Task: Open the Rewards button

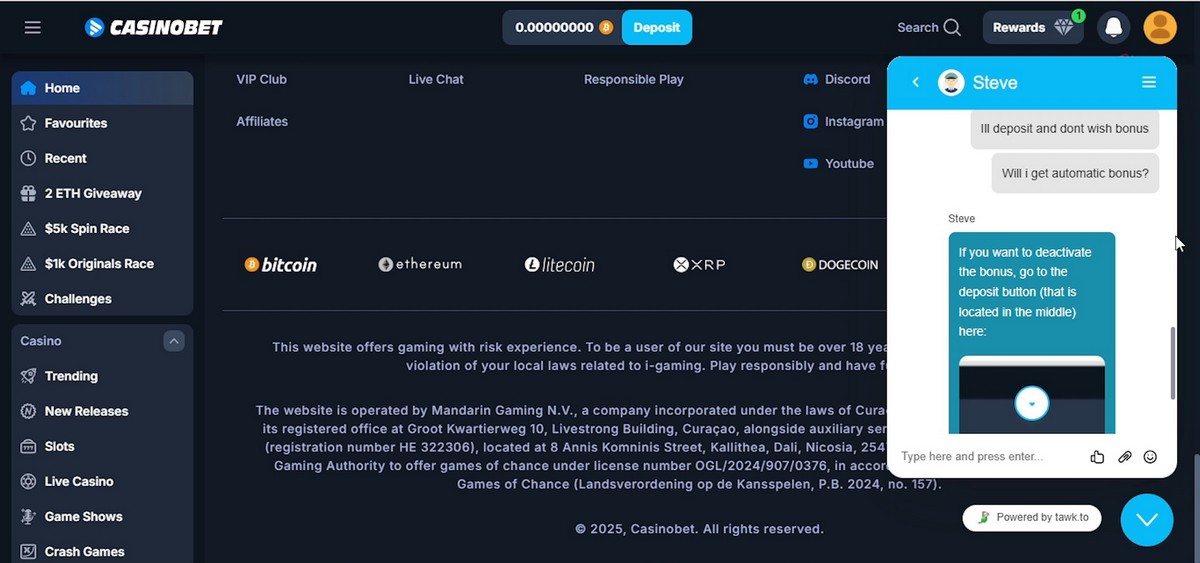Action: (1032, 28)
